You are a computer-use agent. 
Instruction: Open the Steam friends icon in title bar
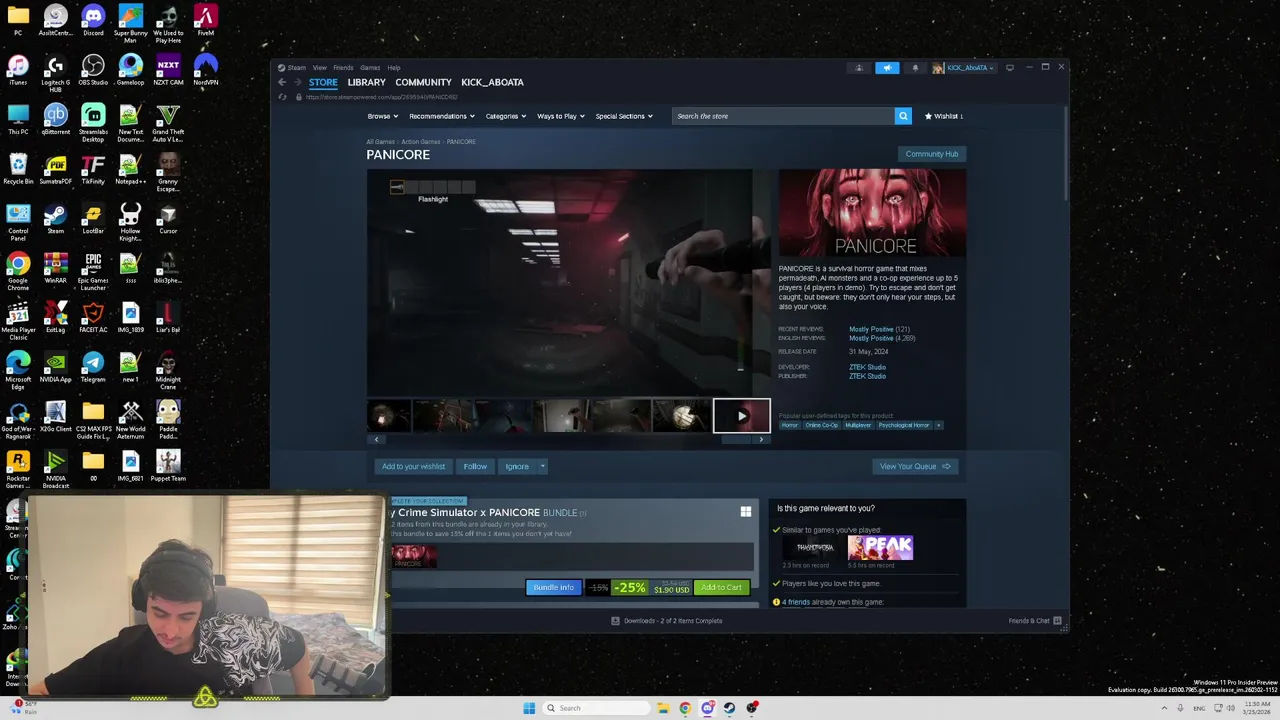[859, 68]
